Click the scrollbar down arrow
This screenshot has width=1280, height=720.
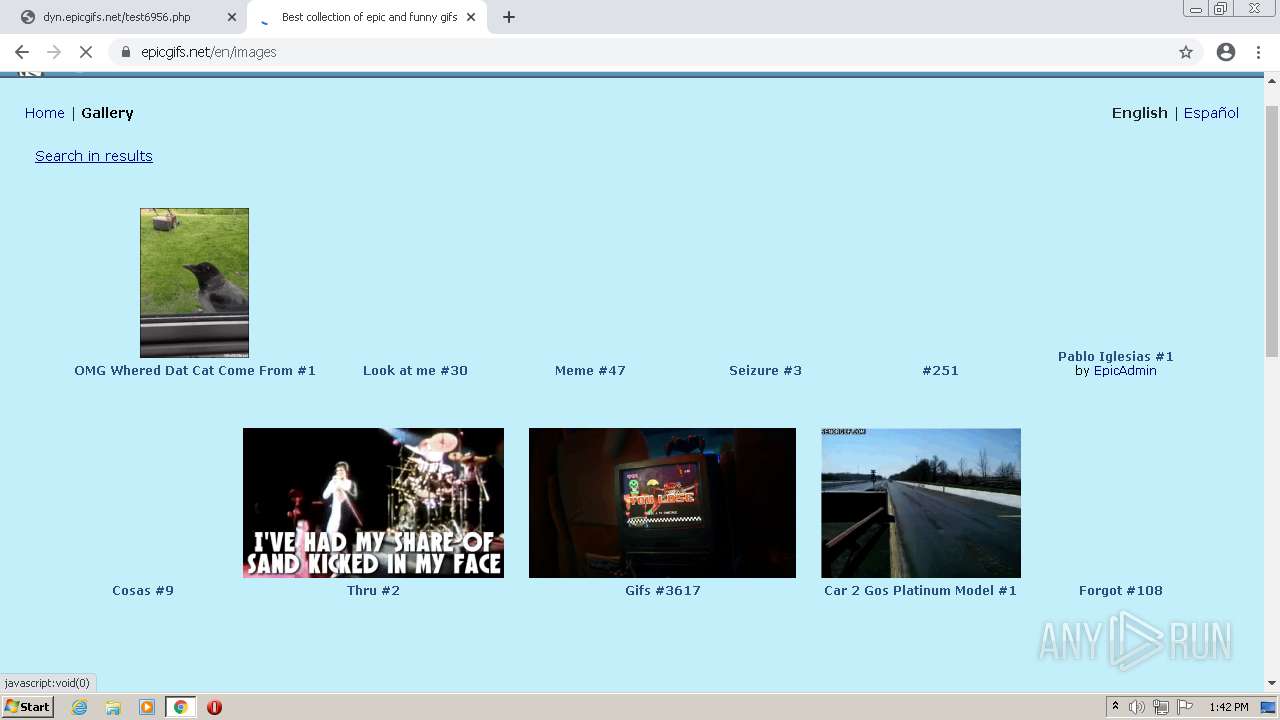[x=1272, y=683]
